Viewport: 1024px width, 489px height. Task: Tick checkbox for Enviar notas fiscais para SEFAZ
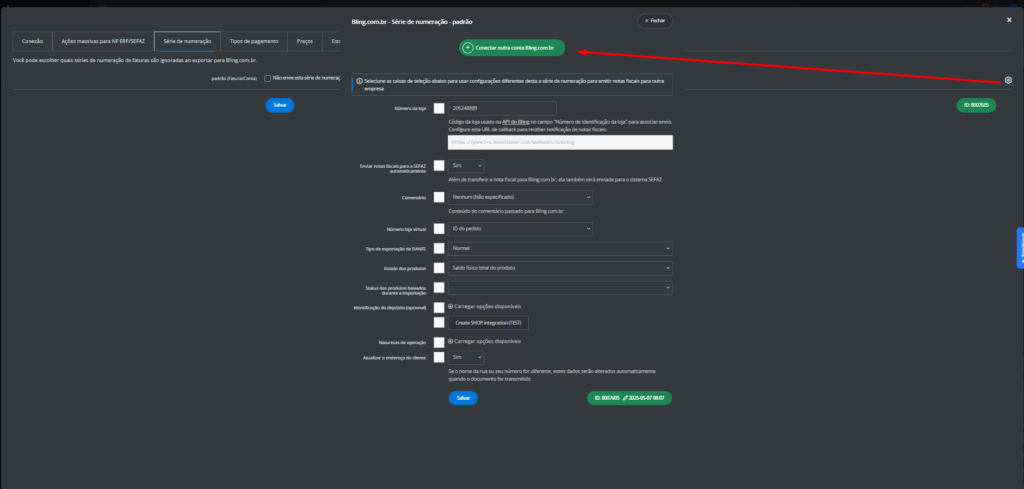439,166
